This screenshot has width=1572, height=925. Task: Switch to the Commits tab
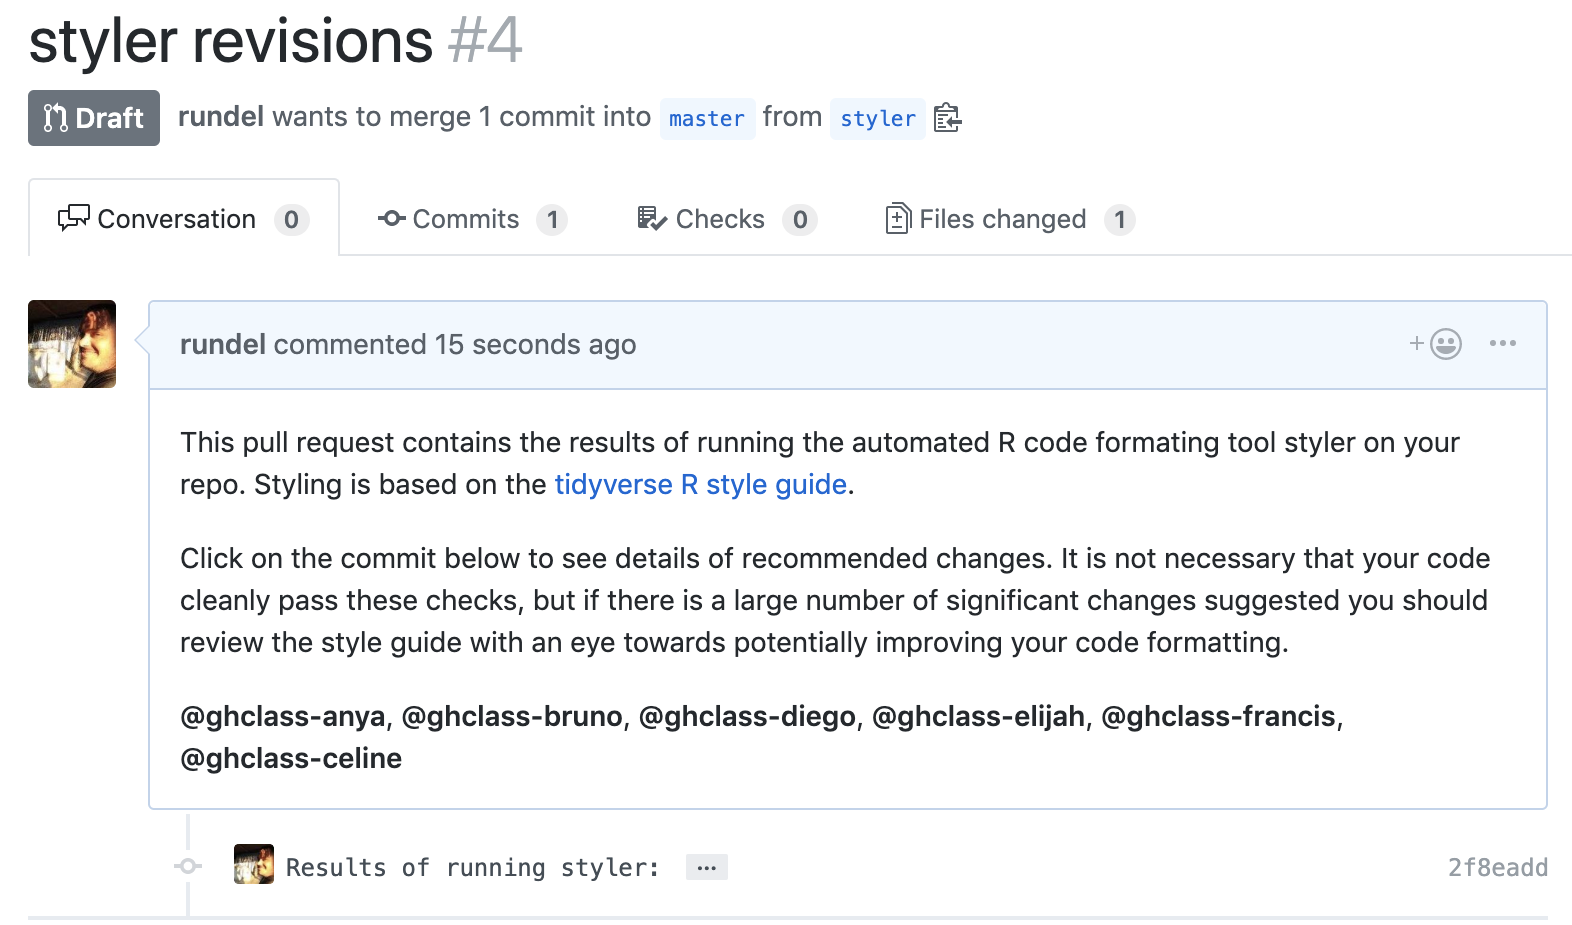(472, 219)
